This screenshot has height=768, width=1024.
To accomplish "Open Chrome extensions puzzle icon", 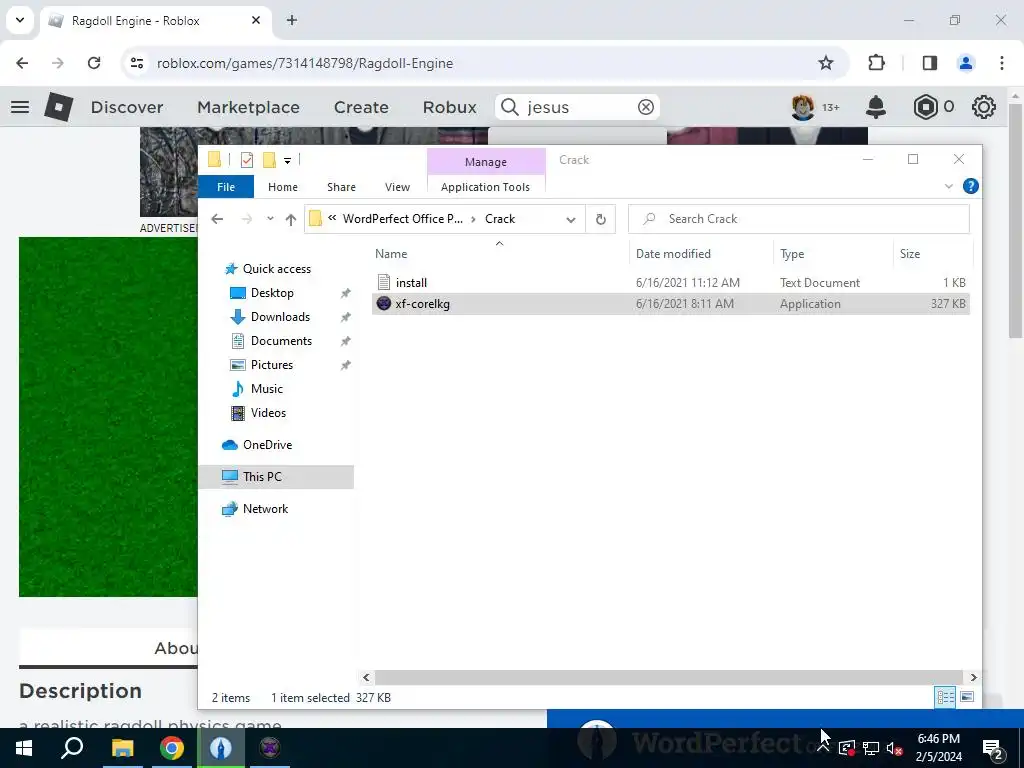I will click(x=876, y=63).
